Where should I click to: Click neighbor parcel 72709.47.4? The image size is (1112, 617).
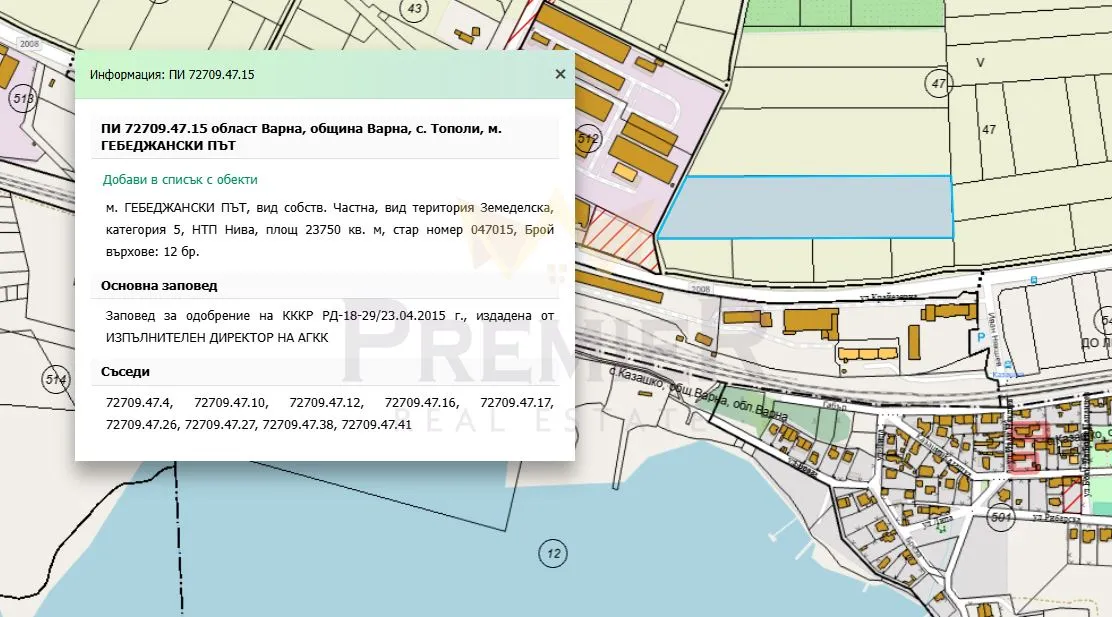click(139, 403)
